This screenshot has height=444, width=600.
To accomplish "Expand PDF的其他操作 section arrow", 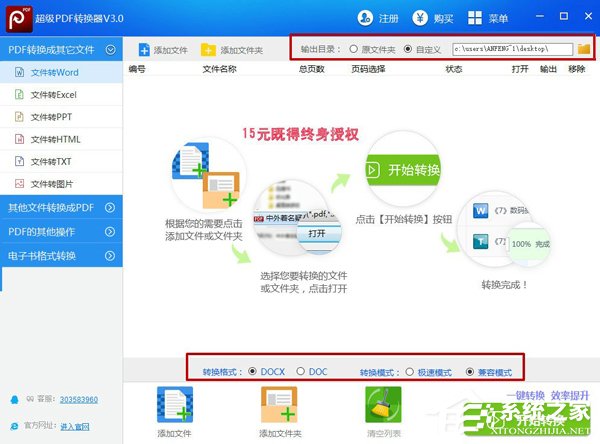I will coord(110,232).
